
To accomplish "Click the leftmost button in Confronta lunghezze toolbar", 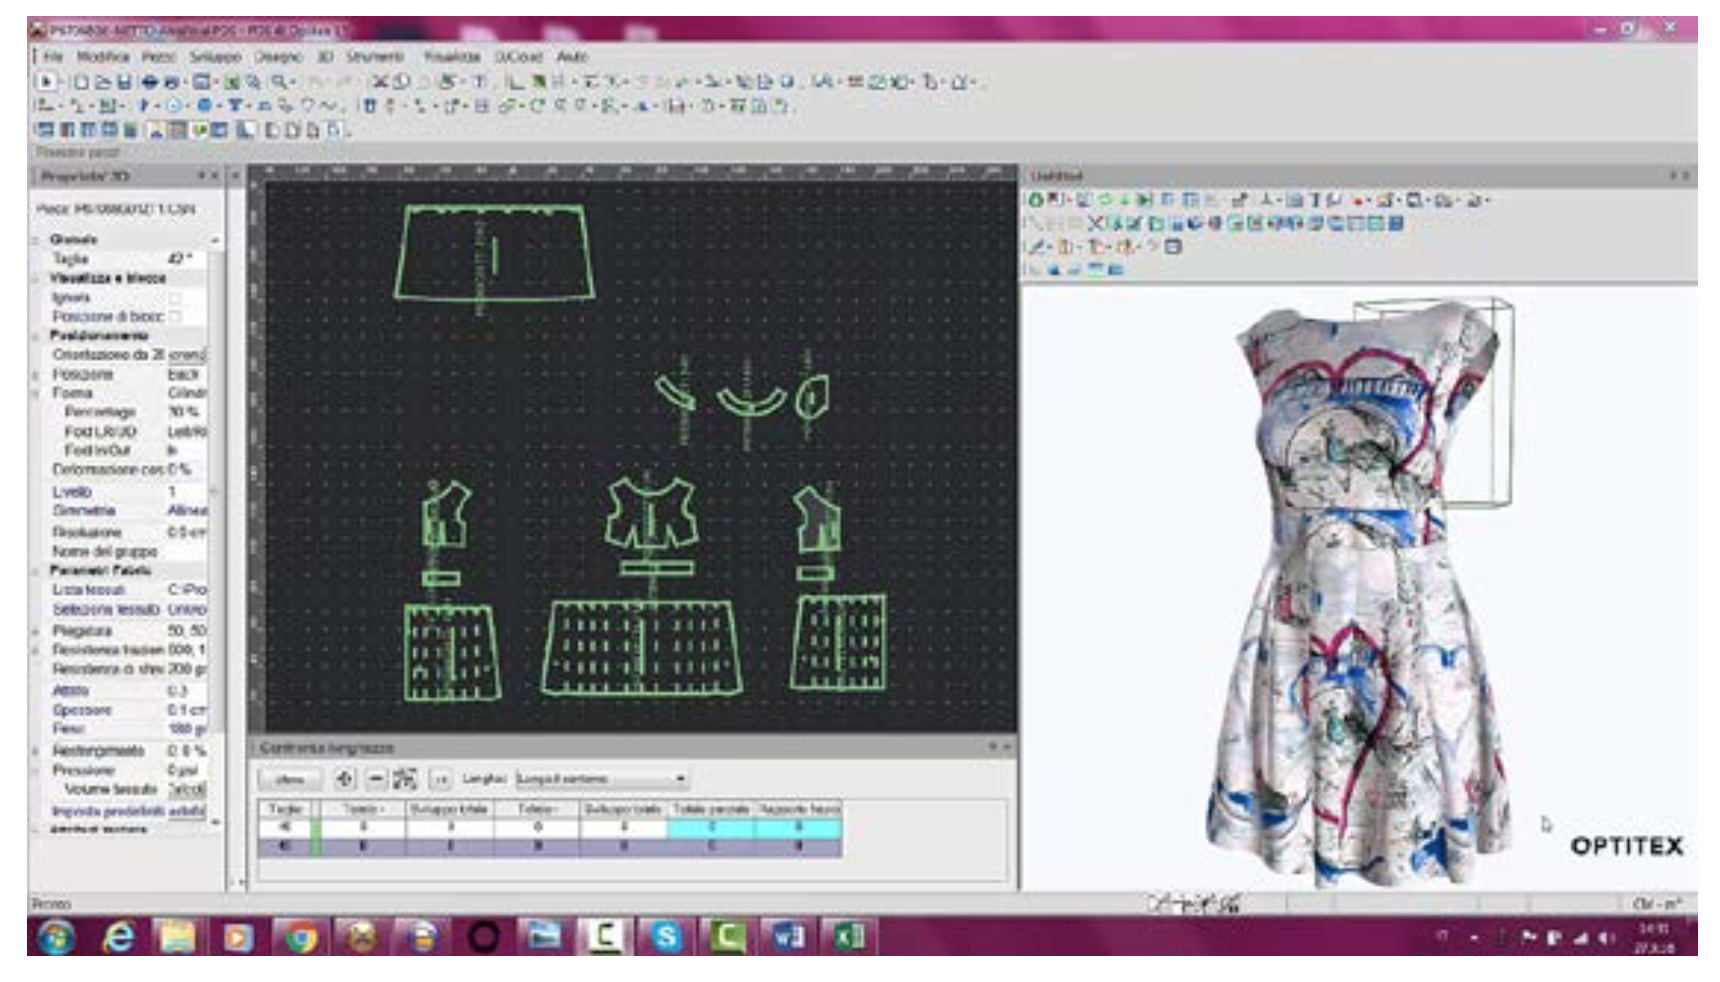I will (291, 779).
